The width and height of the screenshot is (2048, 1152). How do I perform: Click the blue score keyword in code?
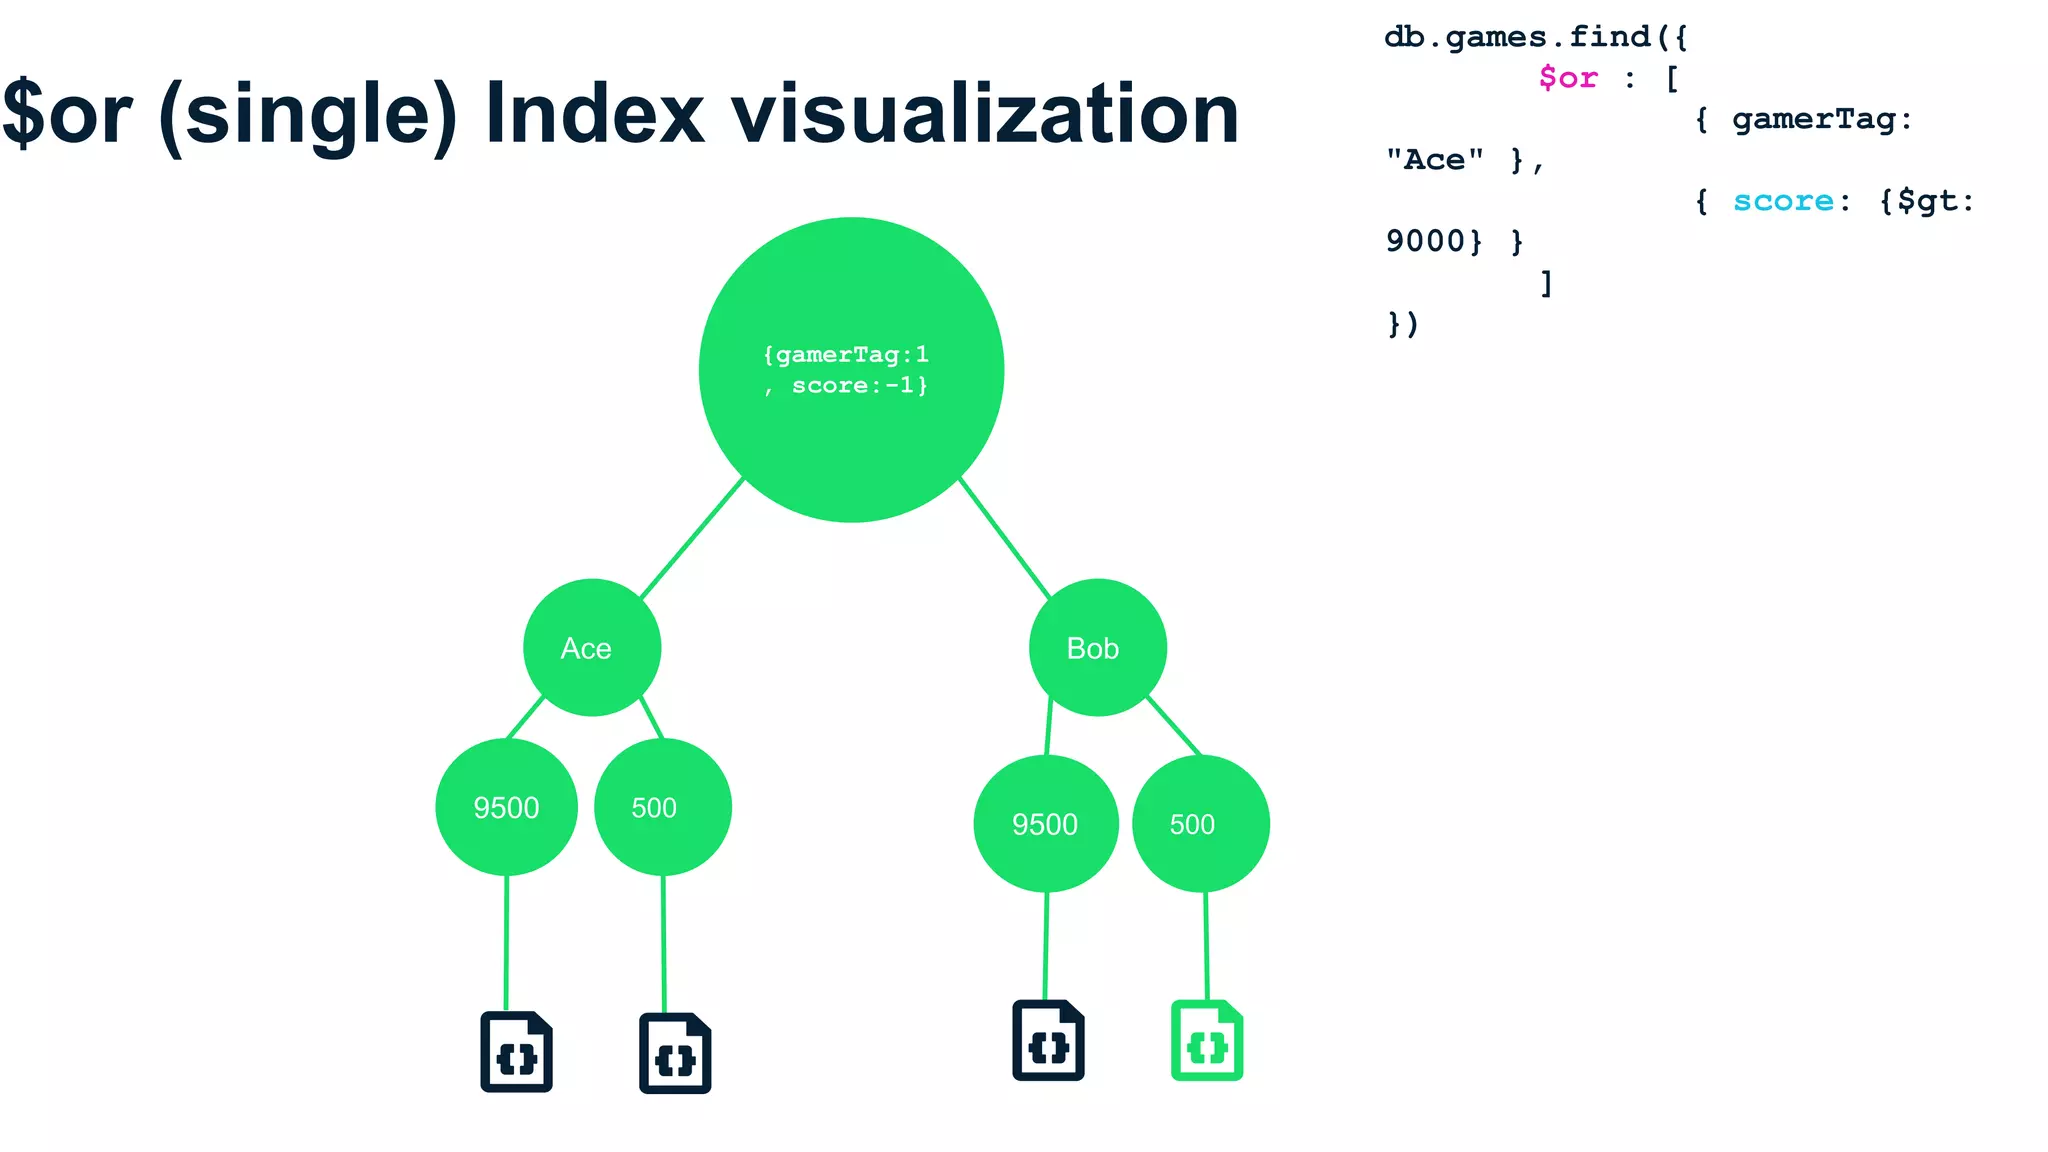click(1783, 201)
